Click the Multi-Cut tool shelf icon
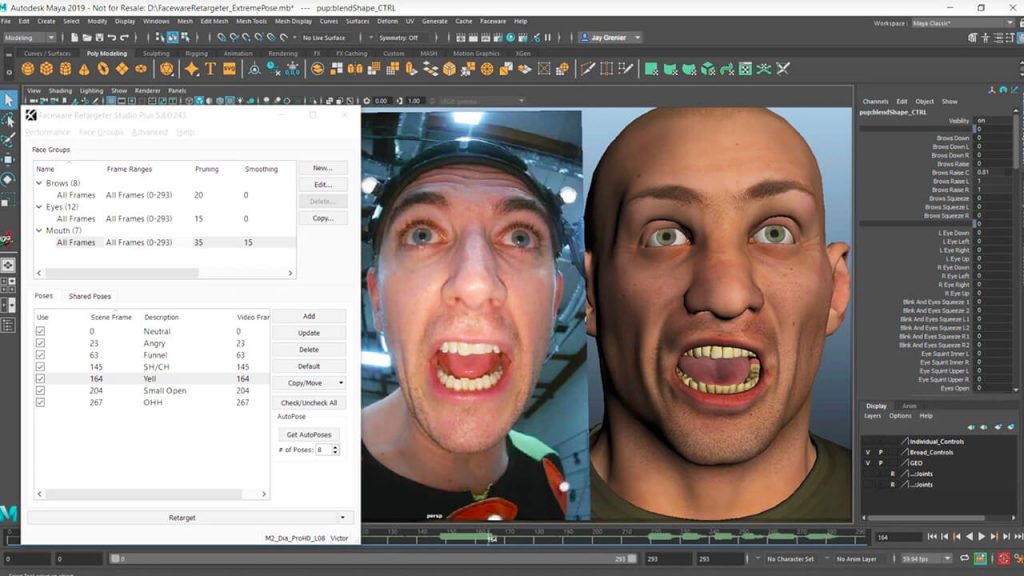 point(587,69)
